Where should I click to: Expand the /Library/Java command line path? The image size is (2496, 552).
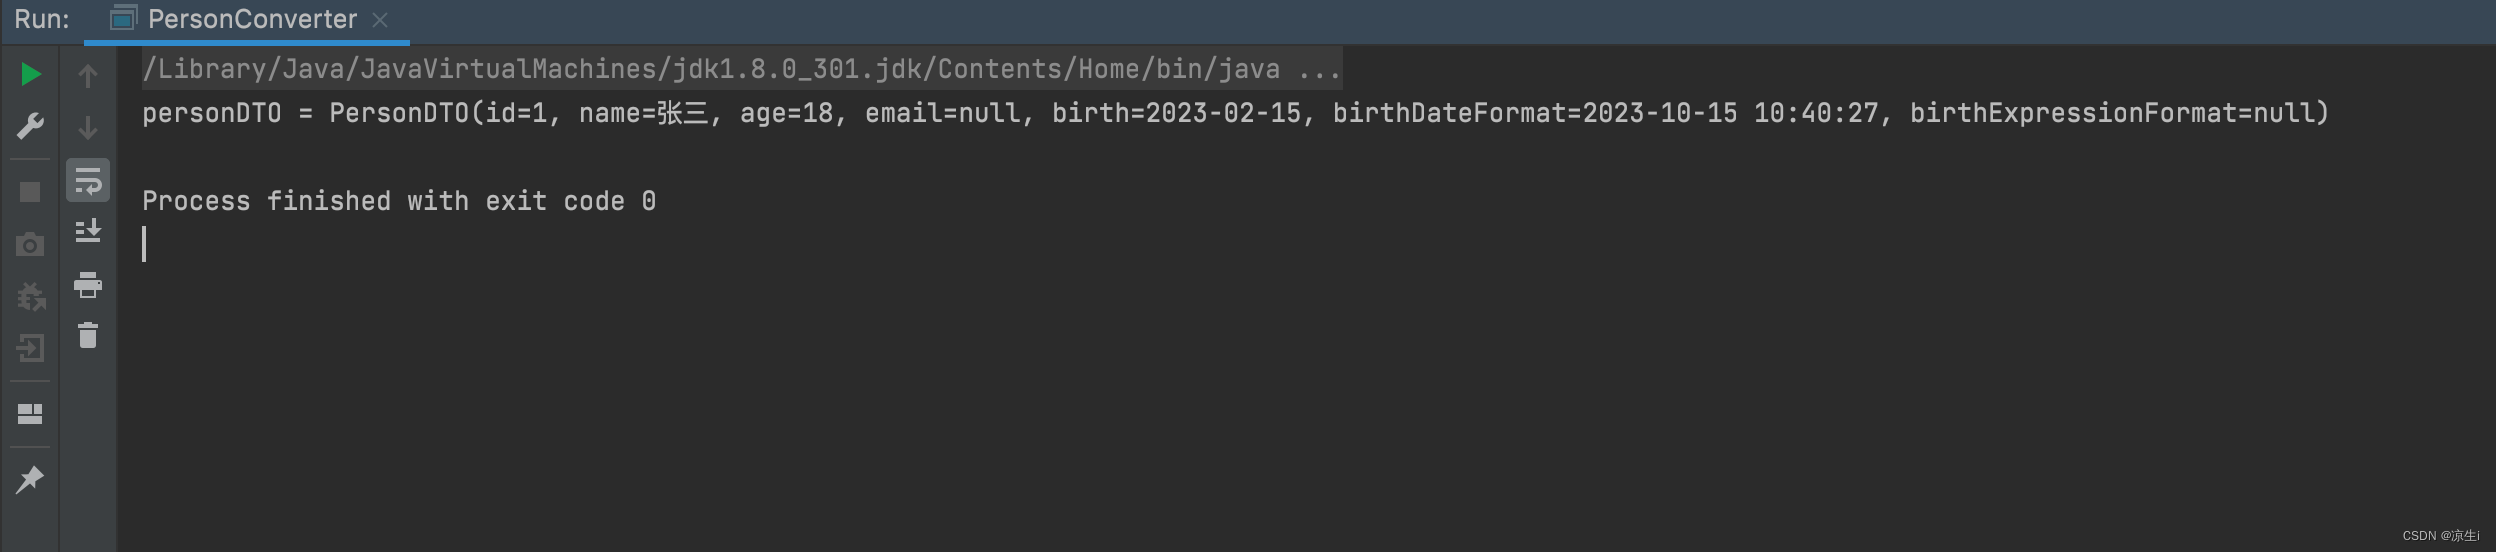tap(711, 69)
